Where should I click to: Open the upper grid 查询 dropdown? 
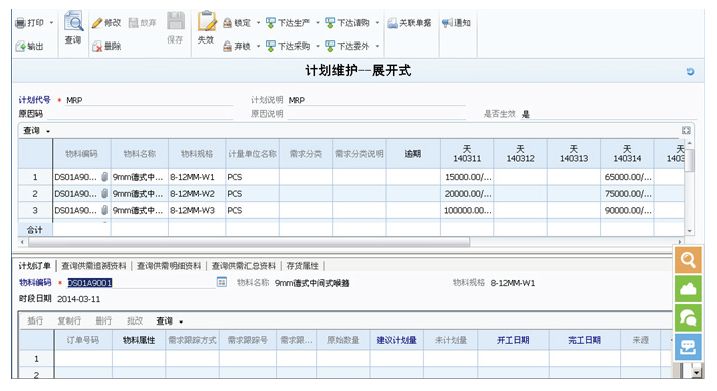pos(37,131)
